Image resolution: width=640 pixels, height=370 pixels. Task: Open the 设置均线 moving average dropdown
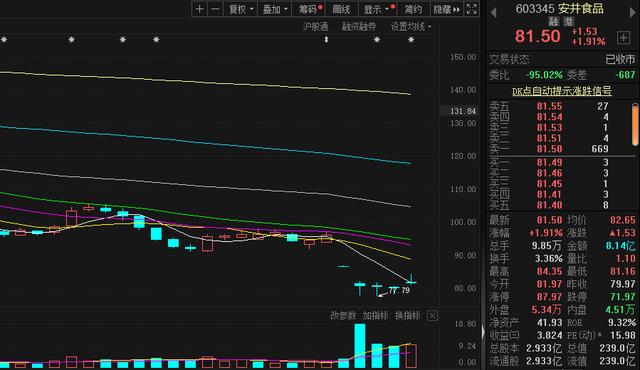tap(411, 27)
